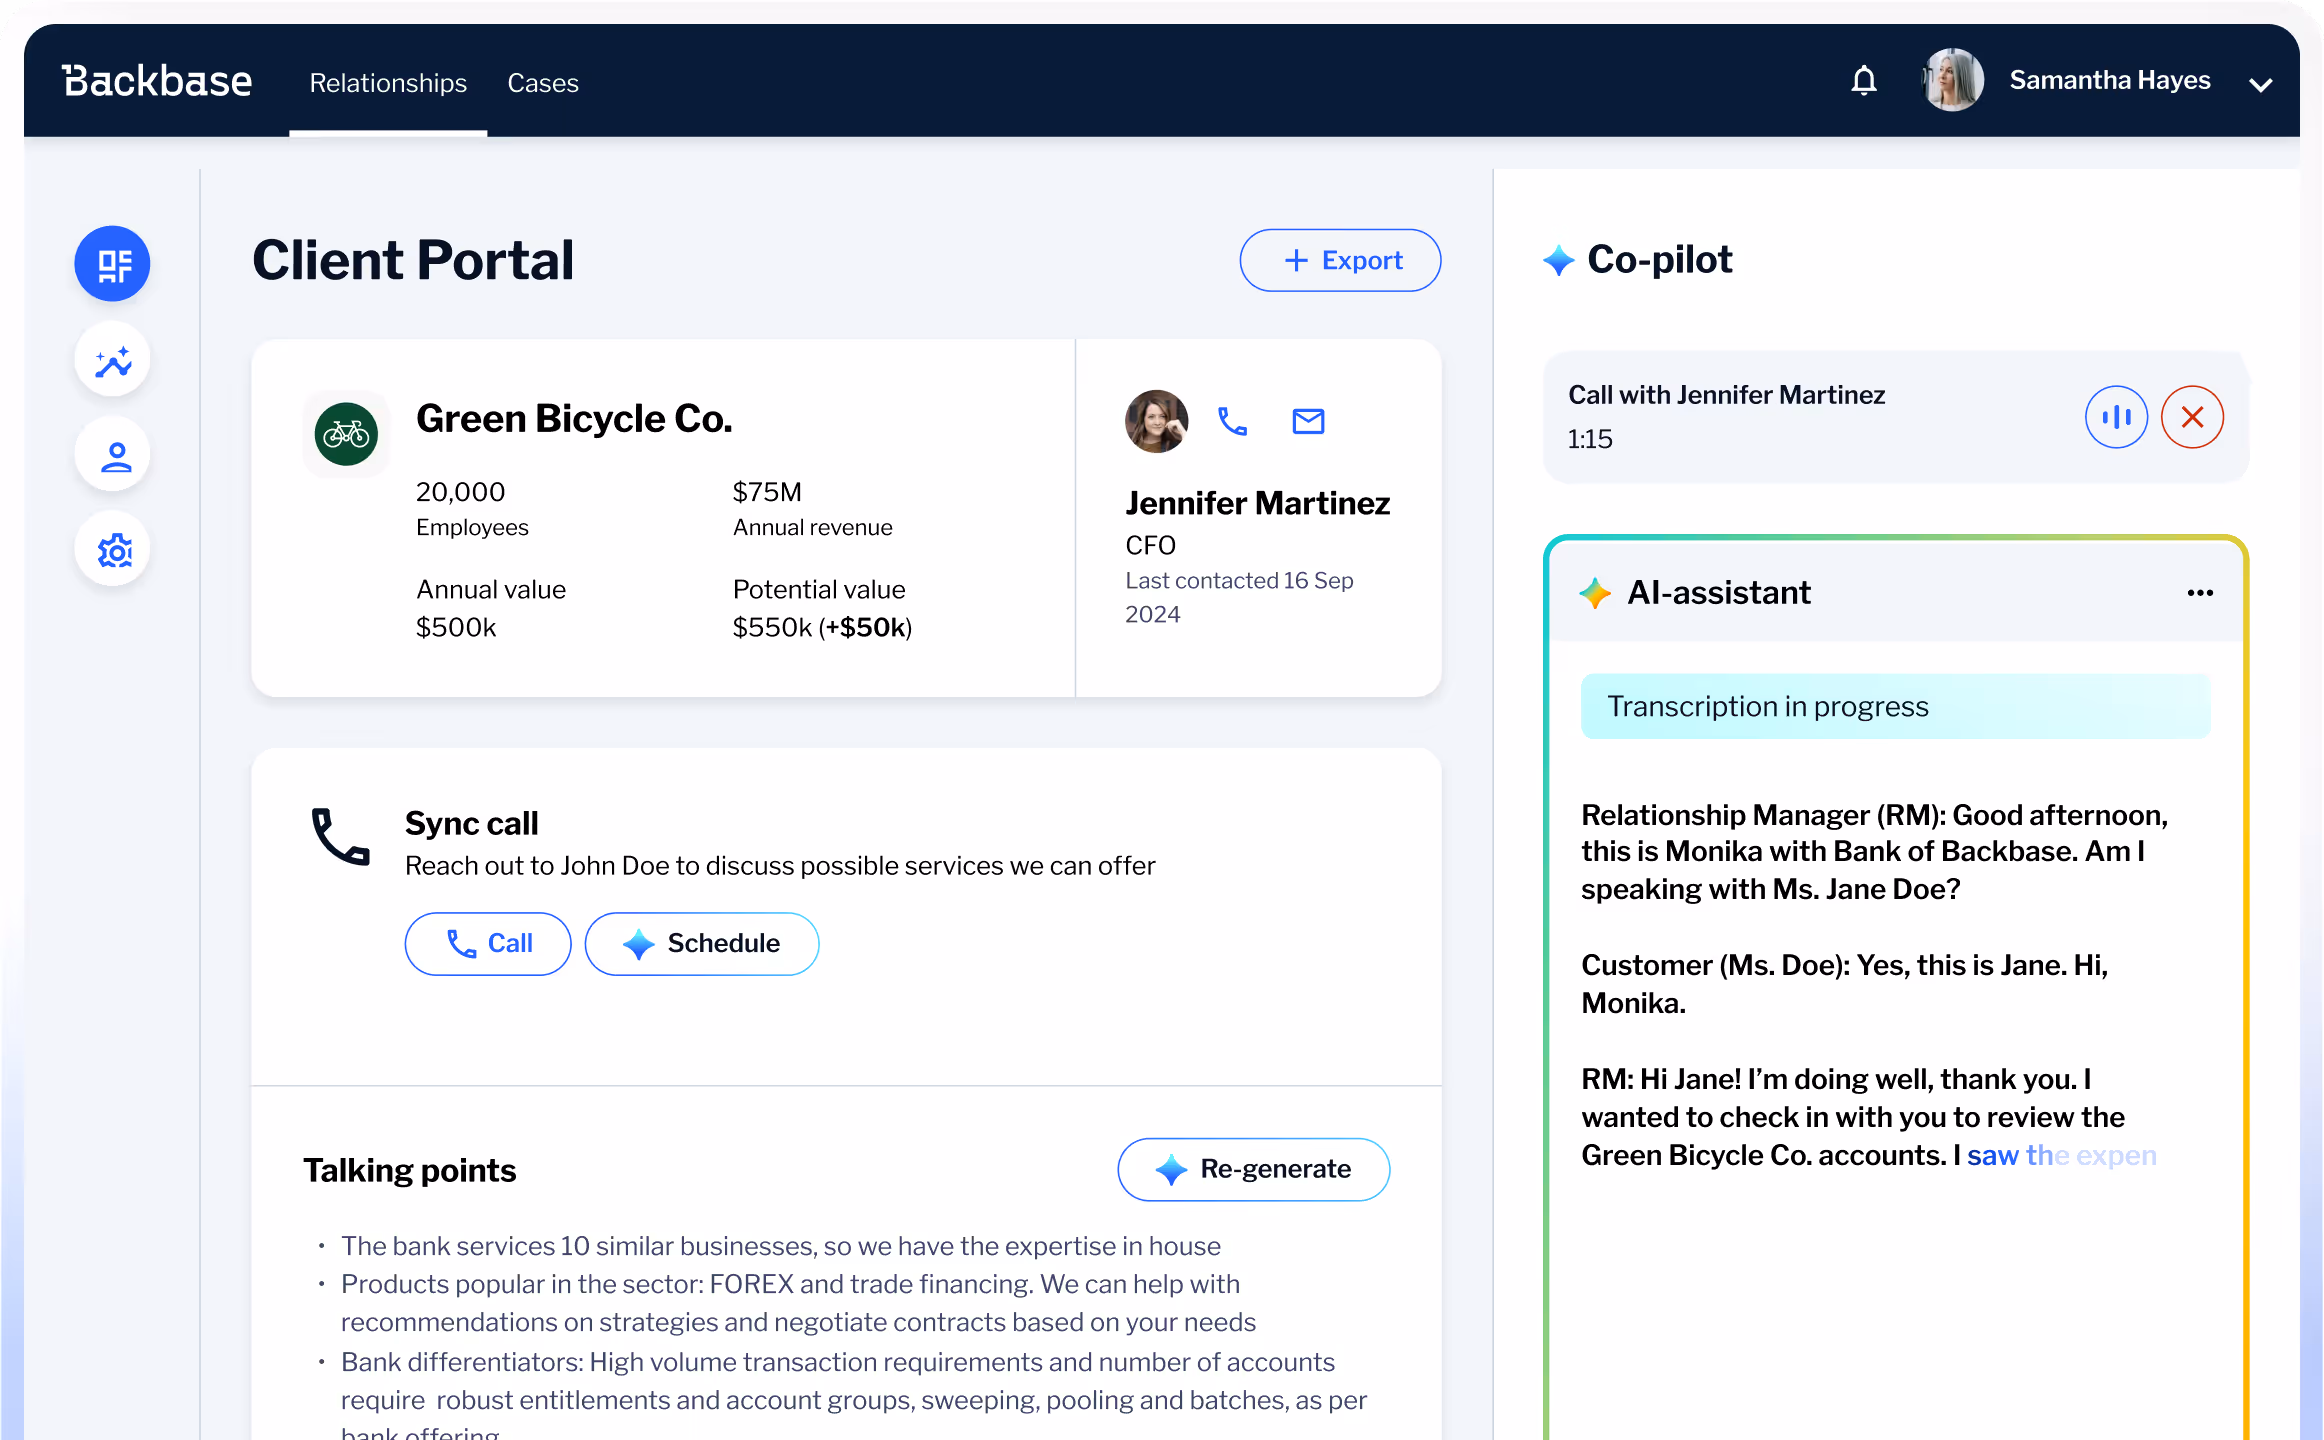Open the AI-assistant three-dots menu
The height and width of the screenshot is (1440, 2324).
[2200, 593]
